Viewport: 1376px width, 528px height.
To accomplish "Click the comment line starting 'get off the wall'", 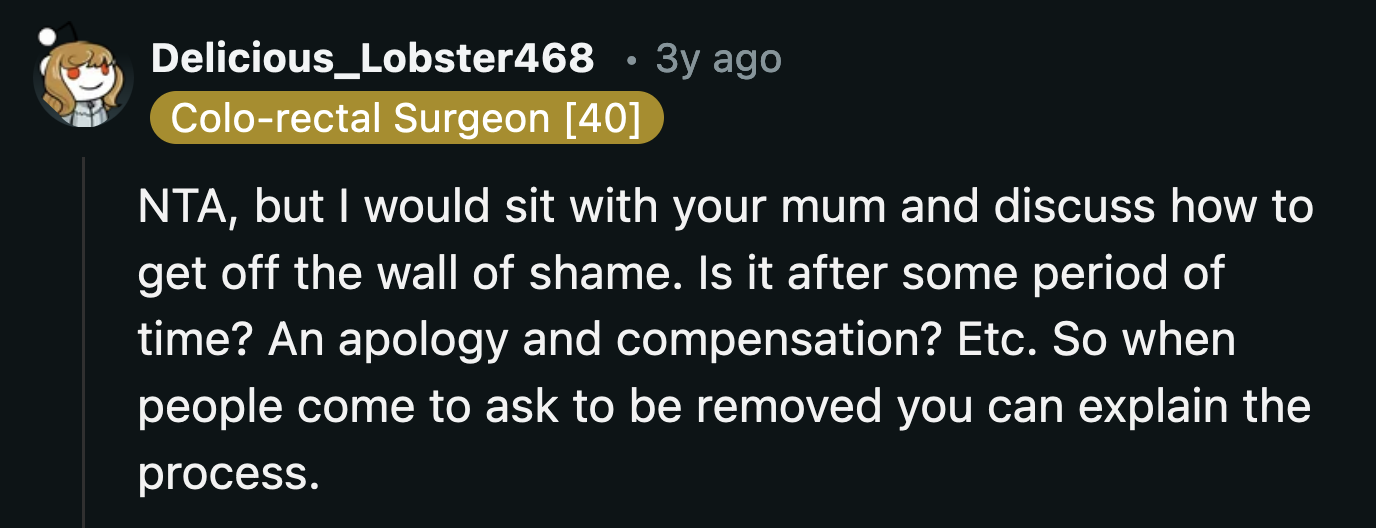I will click(680, 273).
